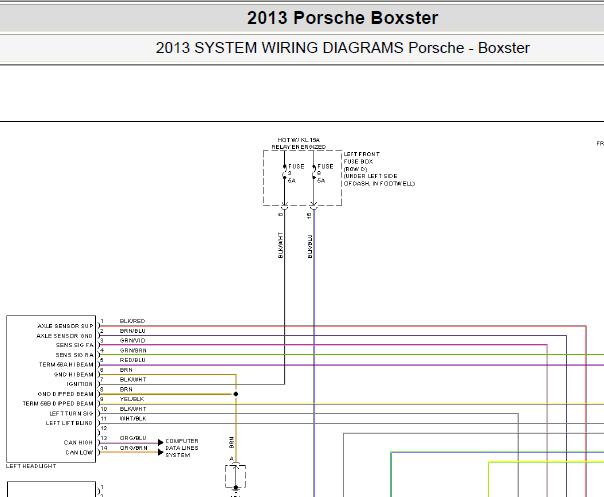The width and height of the screenshot is (604, 497).
Task: Click the arrowhead ending the ORG/BLU wire
Action: click(161, 443)
